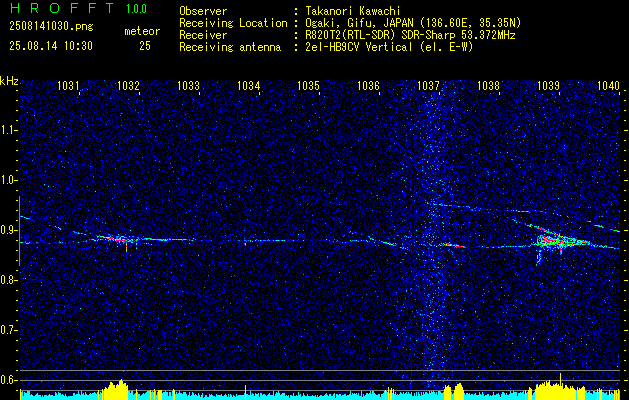Click the 0.8 kHz axis label
This screenshot has width=629, height=400.
[x=7, y=280]
